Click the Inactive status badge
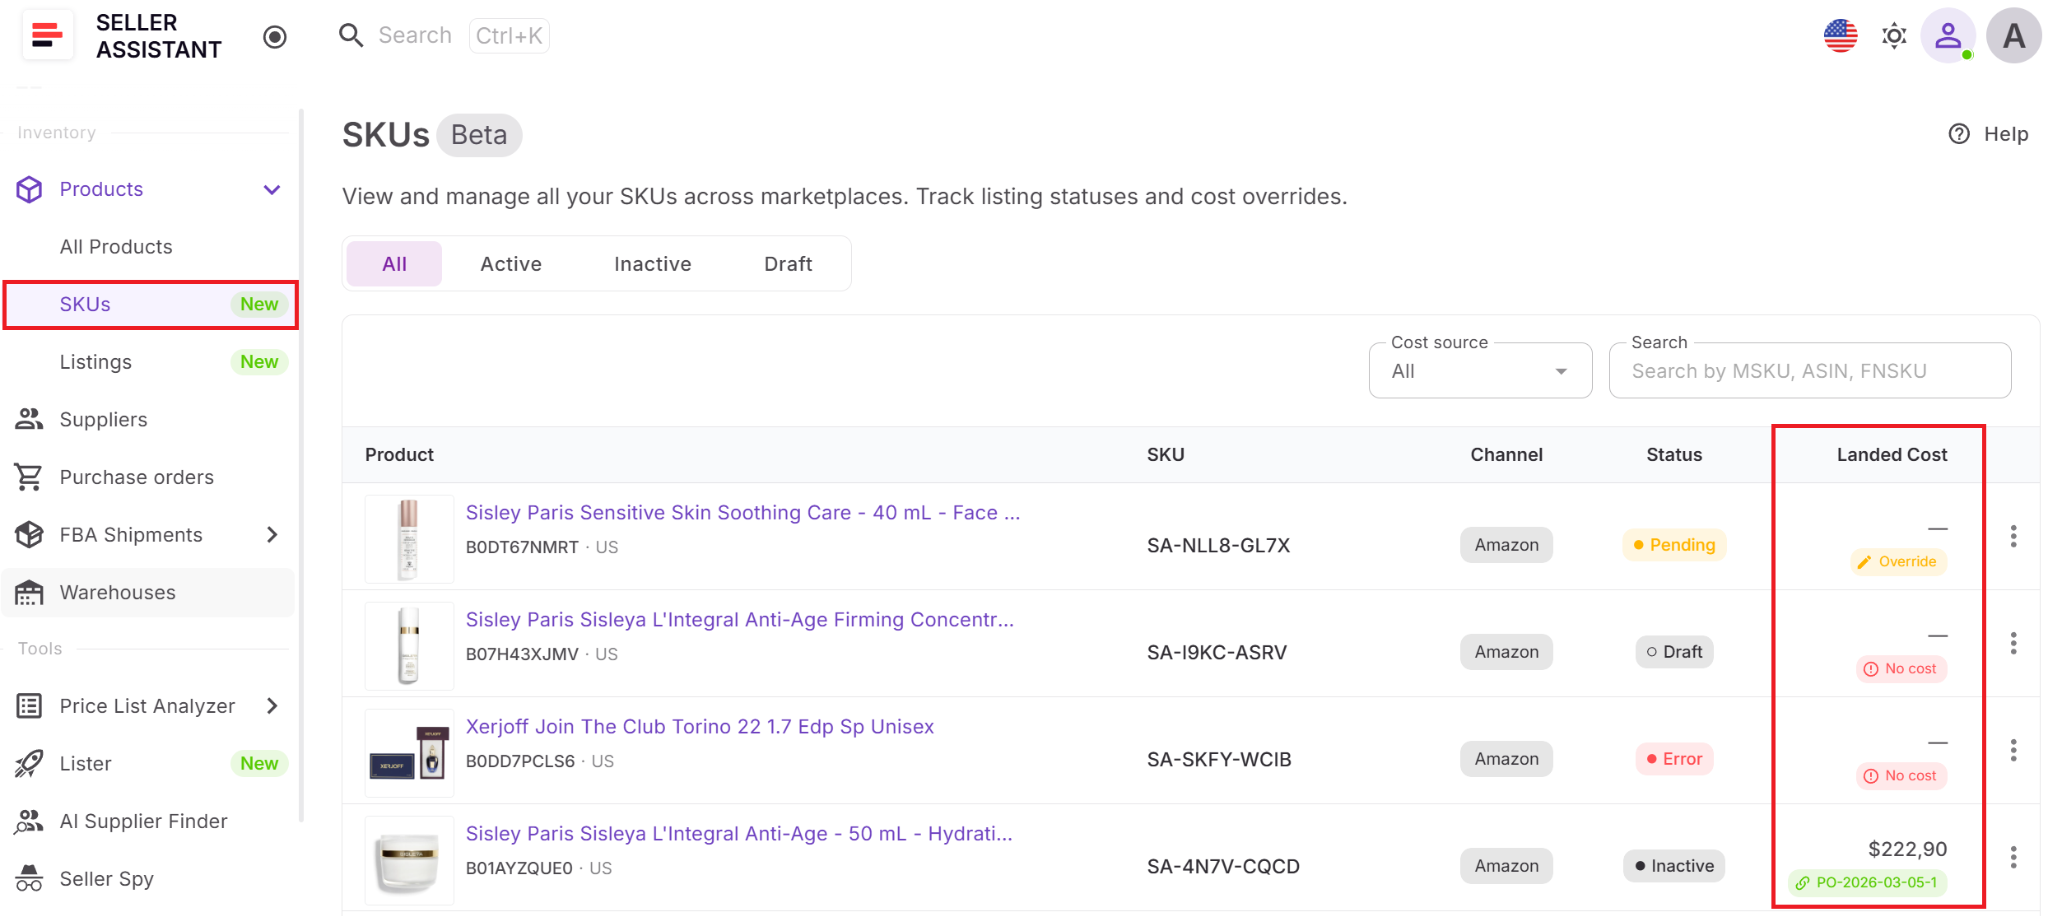The image size is (2048, 916). (x=1675, y=866)
